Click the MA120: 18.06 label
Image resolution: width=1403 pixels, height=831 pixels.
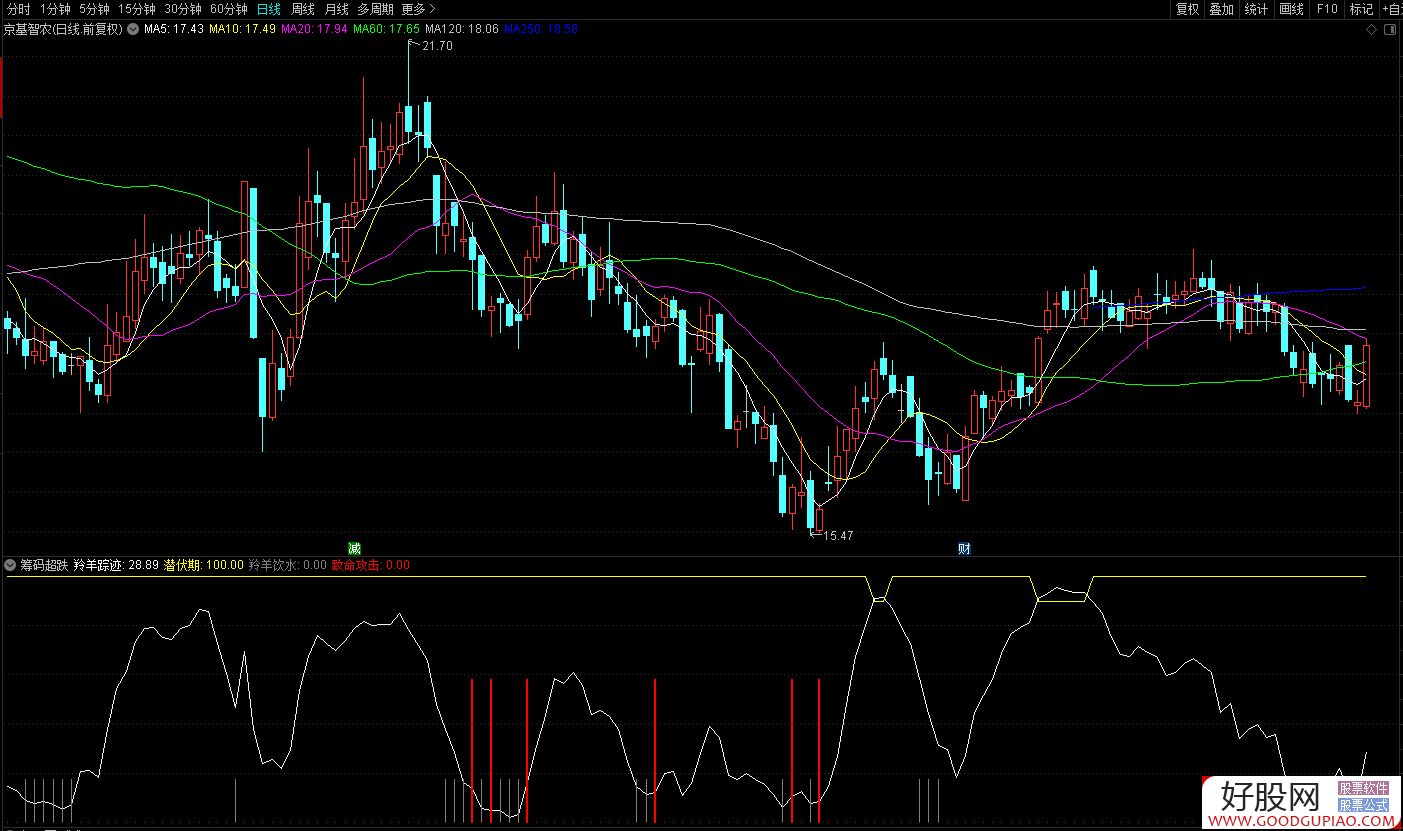point(461,29)
